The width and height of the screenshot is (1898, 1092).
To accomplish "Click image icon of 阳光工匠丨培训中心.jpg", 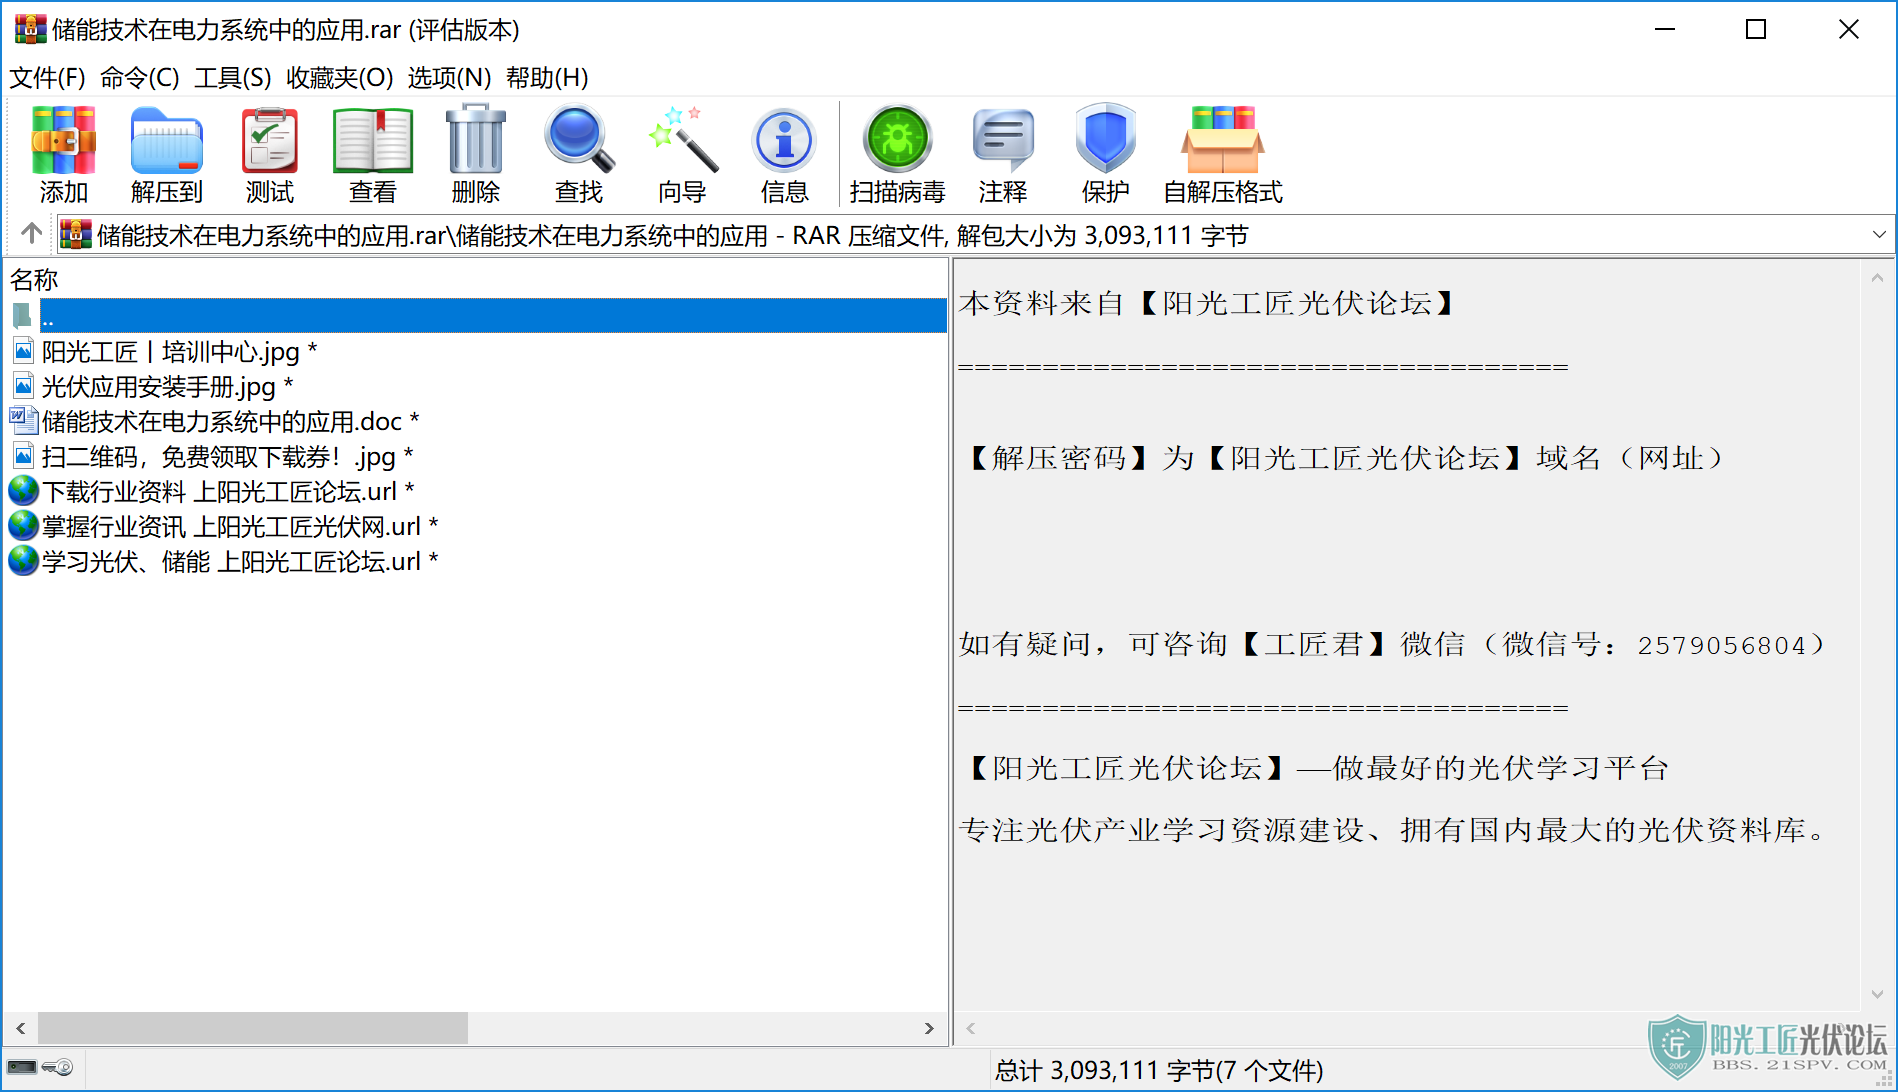I will tap(23, 351).
